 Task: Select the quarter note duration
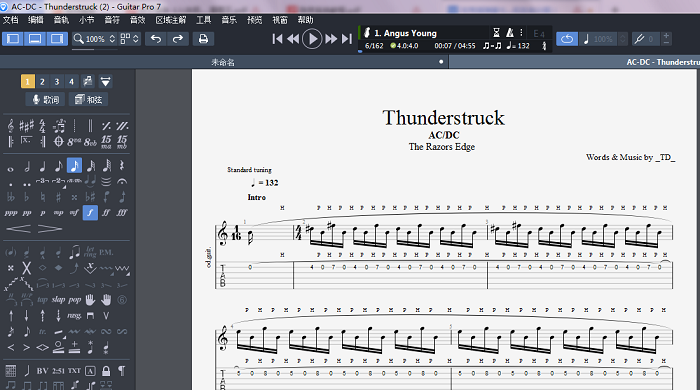tap(42, 166)
